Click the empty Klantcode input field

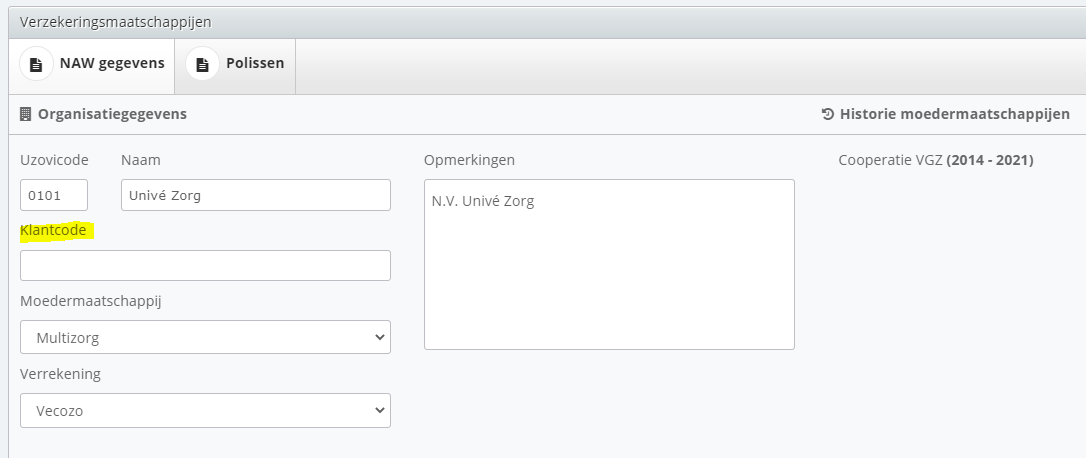(x=205, y=265)
